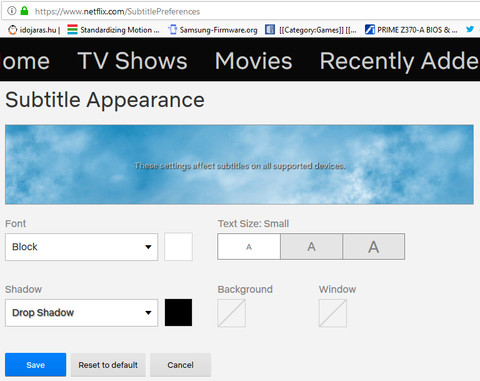Click the Cancel button
Screen dimensions: 480x381
tap(180, 365)
